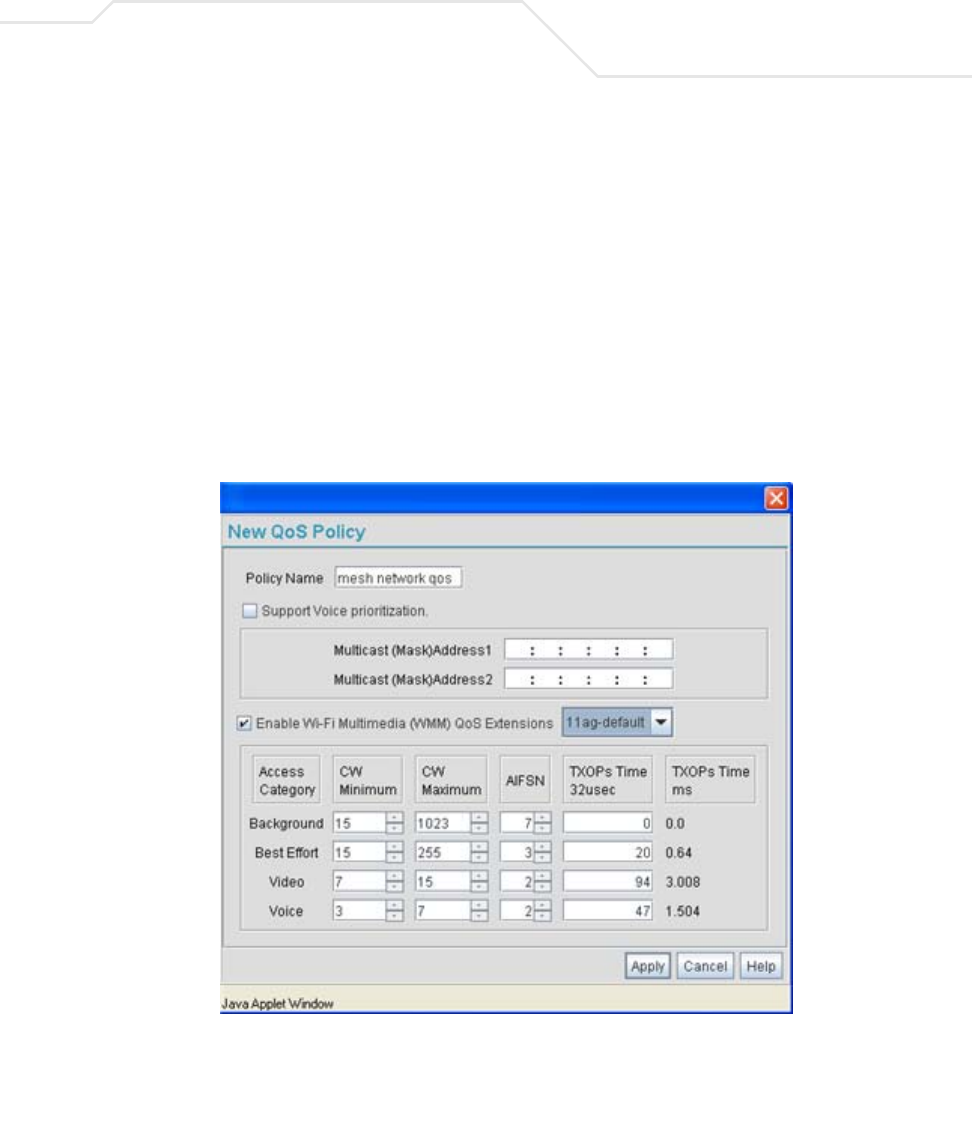Click the Java Applet Window status text
Screen dimensions: 972x1122
pyautogui.click(x=278, y=1004)
